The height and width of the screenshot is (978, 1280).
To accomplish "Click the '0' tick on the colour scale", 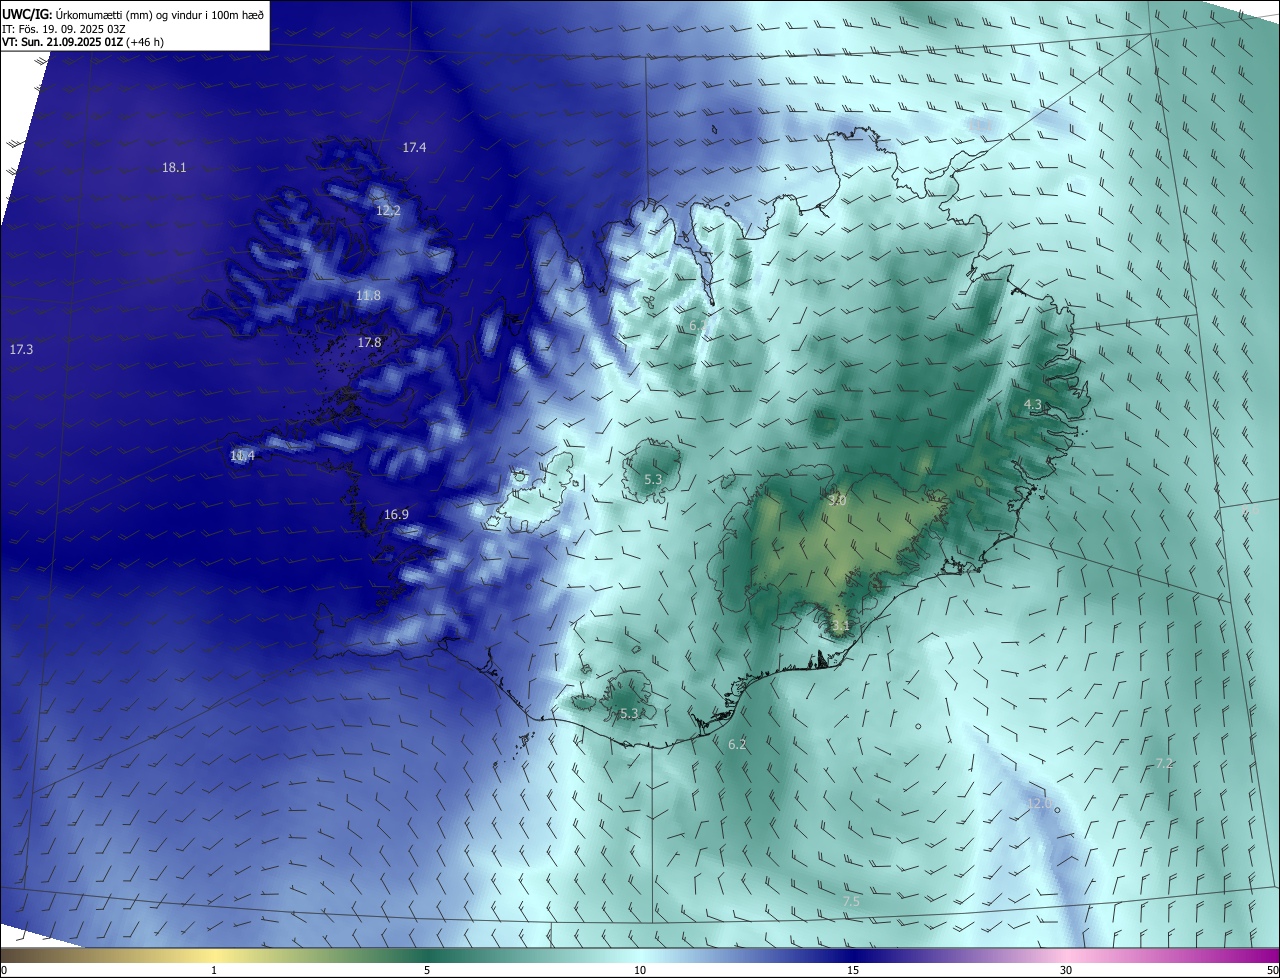I will (x=3, y=970).
